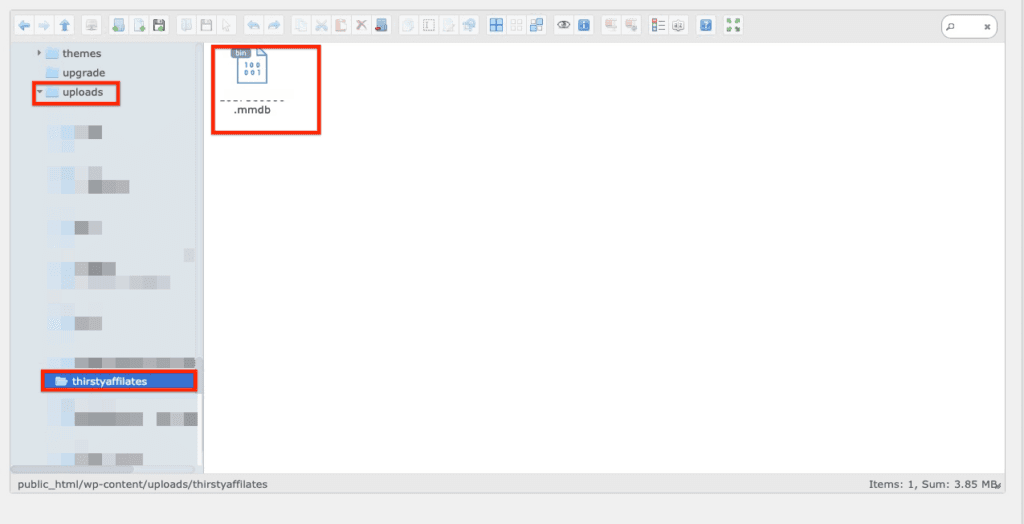Screen dimensions: 1024x524
Task: Click the select all grid icon
Action: 496,25
